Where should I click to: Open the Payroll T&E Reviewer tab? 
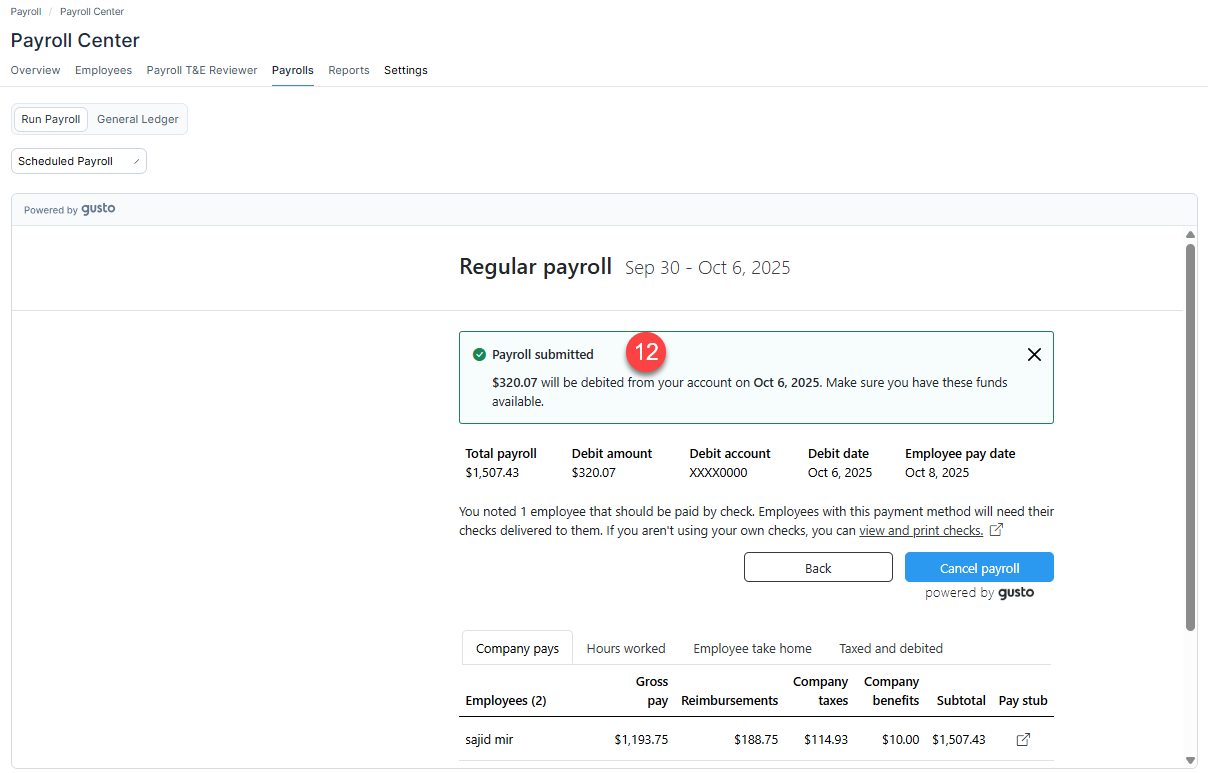click(201, 70)
